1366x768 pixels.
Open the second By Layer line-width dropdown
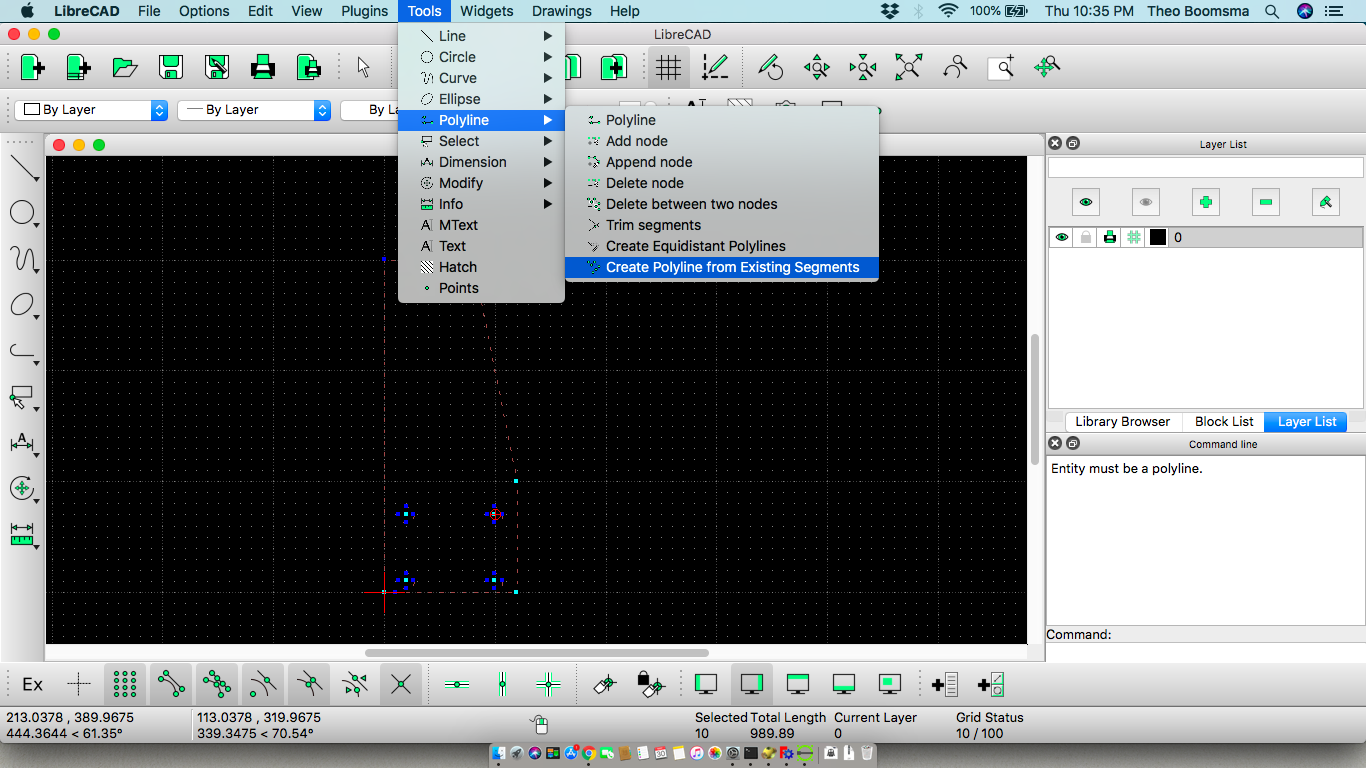coord(253,110)
